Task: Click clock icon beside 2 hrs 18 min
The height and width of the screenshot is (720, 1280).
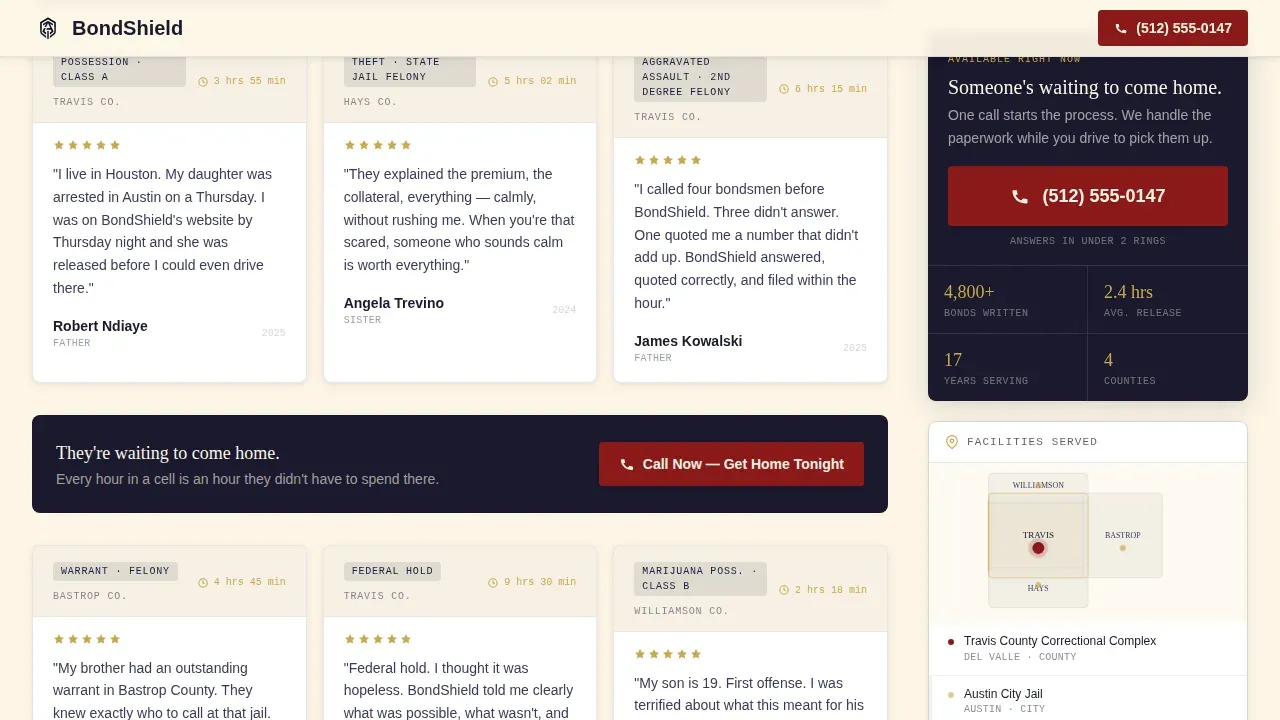Action: click(784, 590)
